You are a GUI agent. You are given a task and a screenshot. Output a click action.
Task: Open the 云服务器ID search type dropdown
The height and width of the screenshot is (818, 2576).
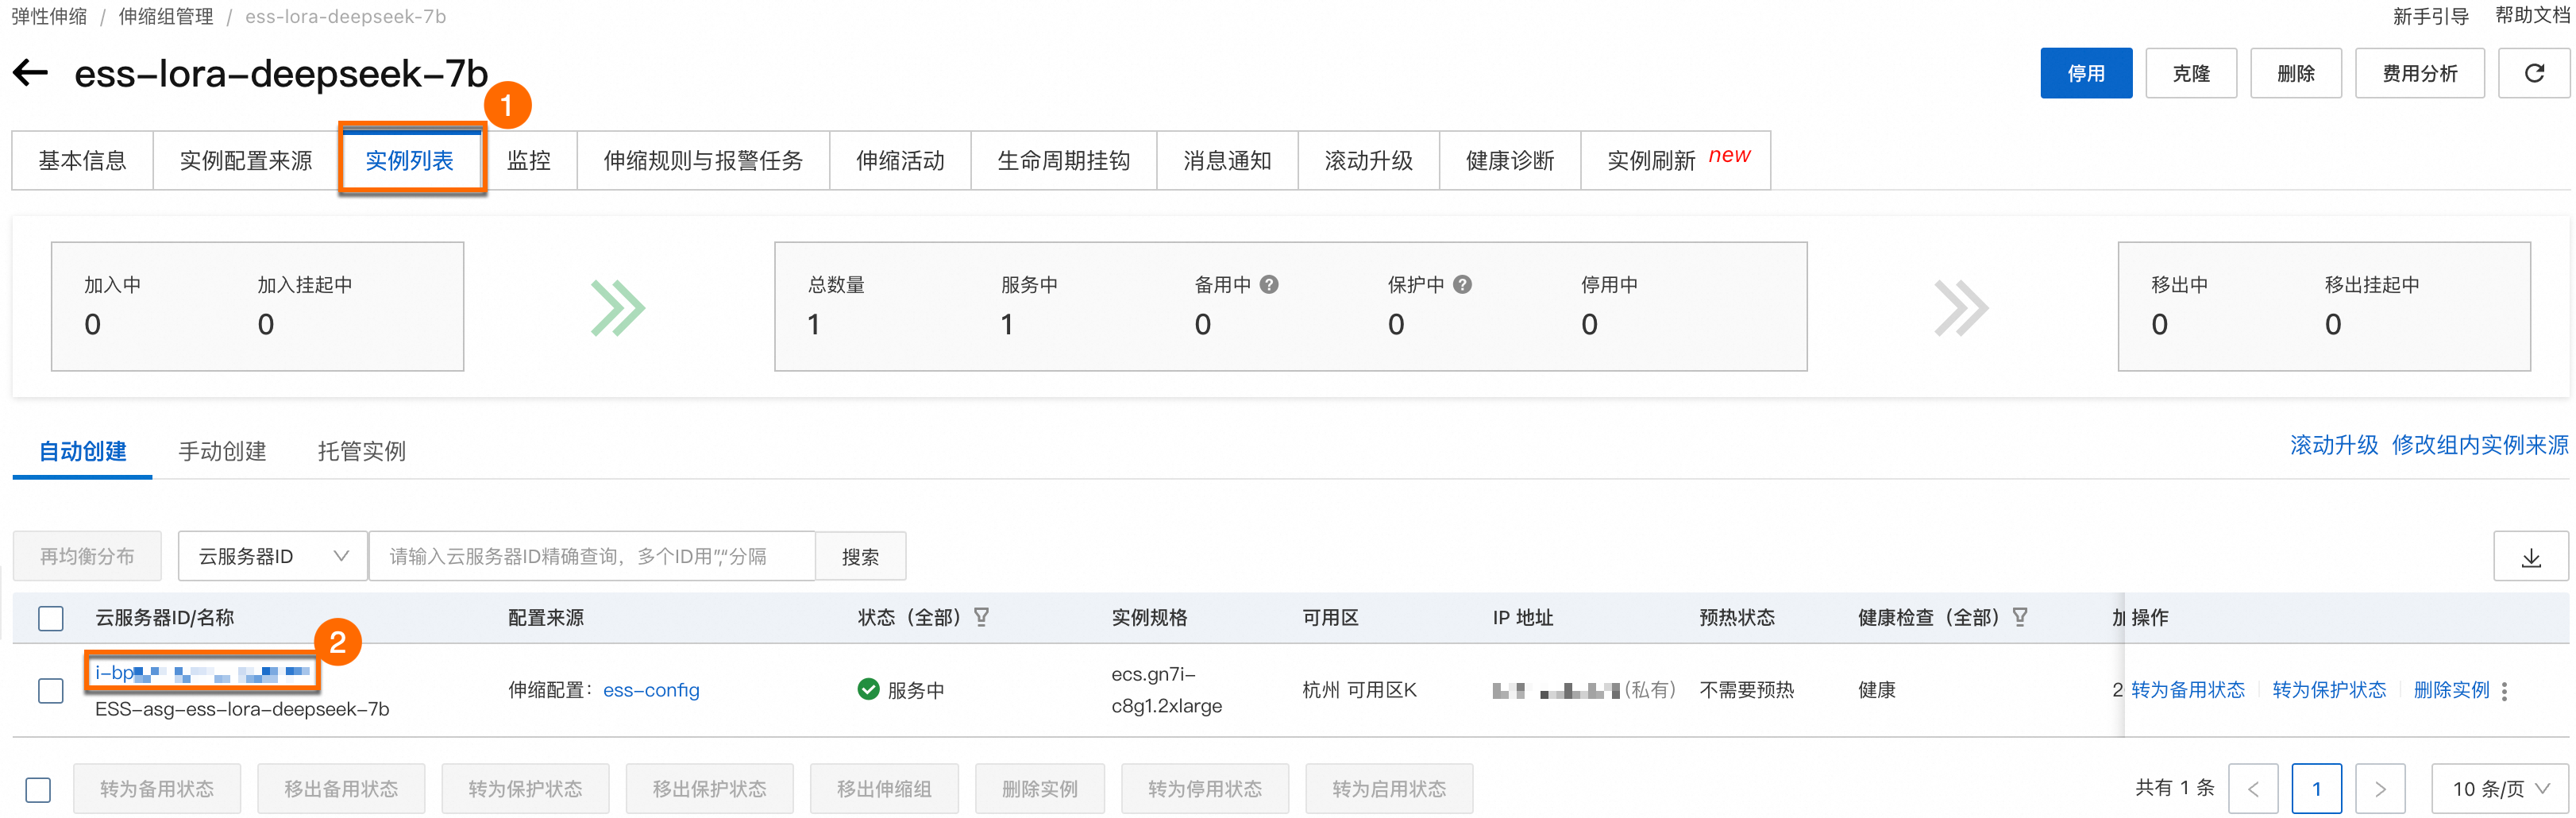pyautogui.click(x=273, y=557)
